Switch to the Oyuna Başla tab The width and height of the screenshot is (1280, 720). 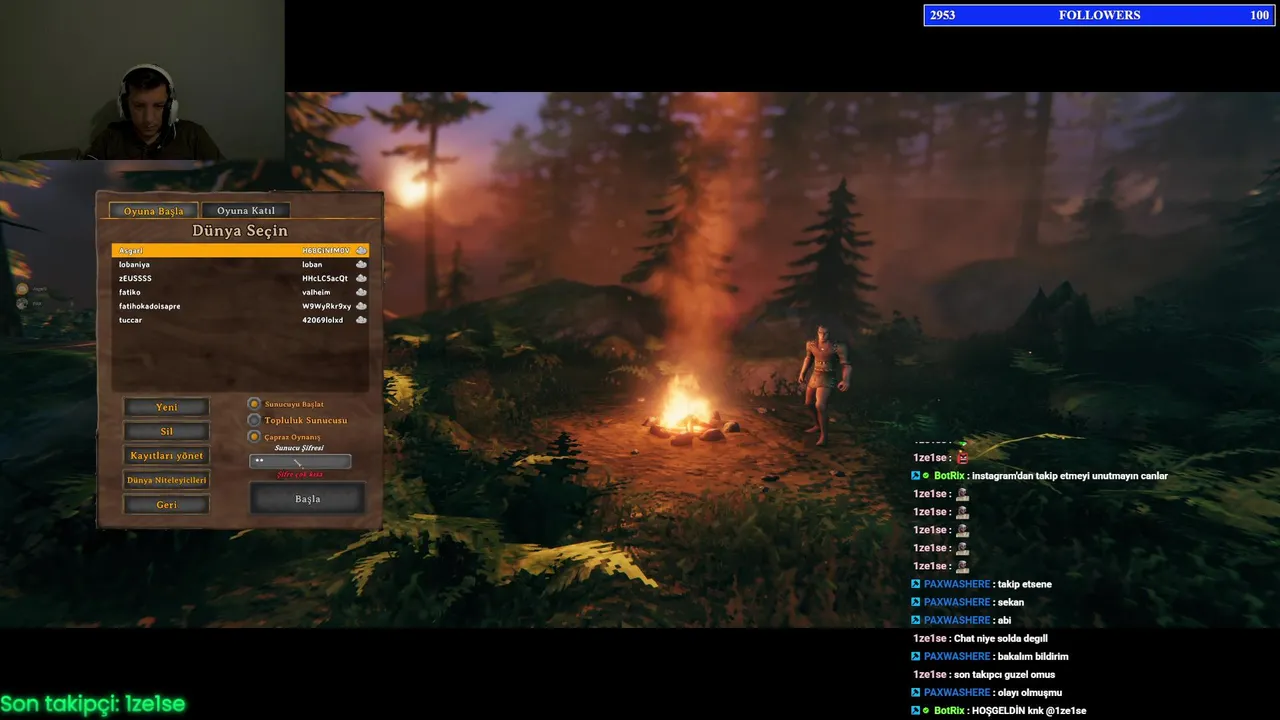tap(153, 210)
